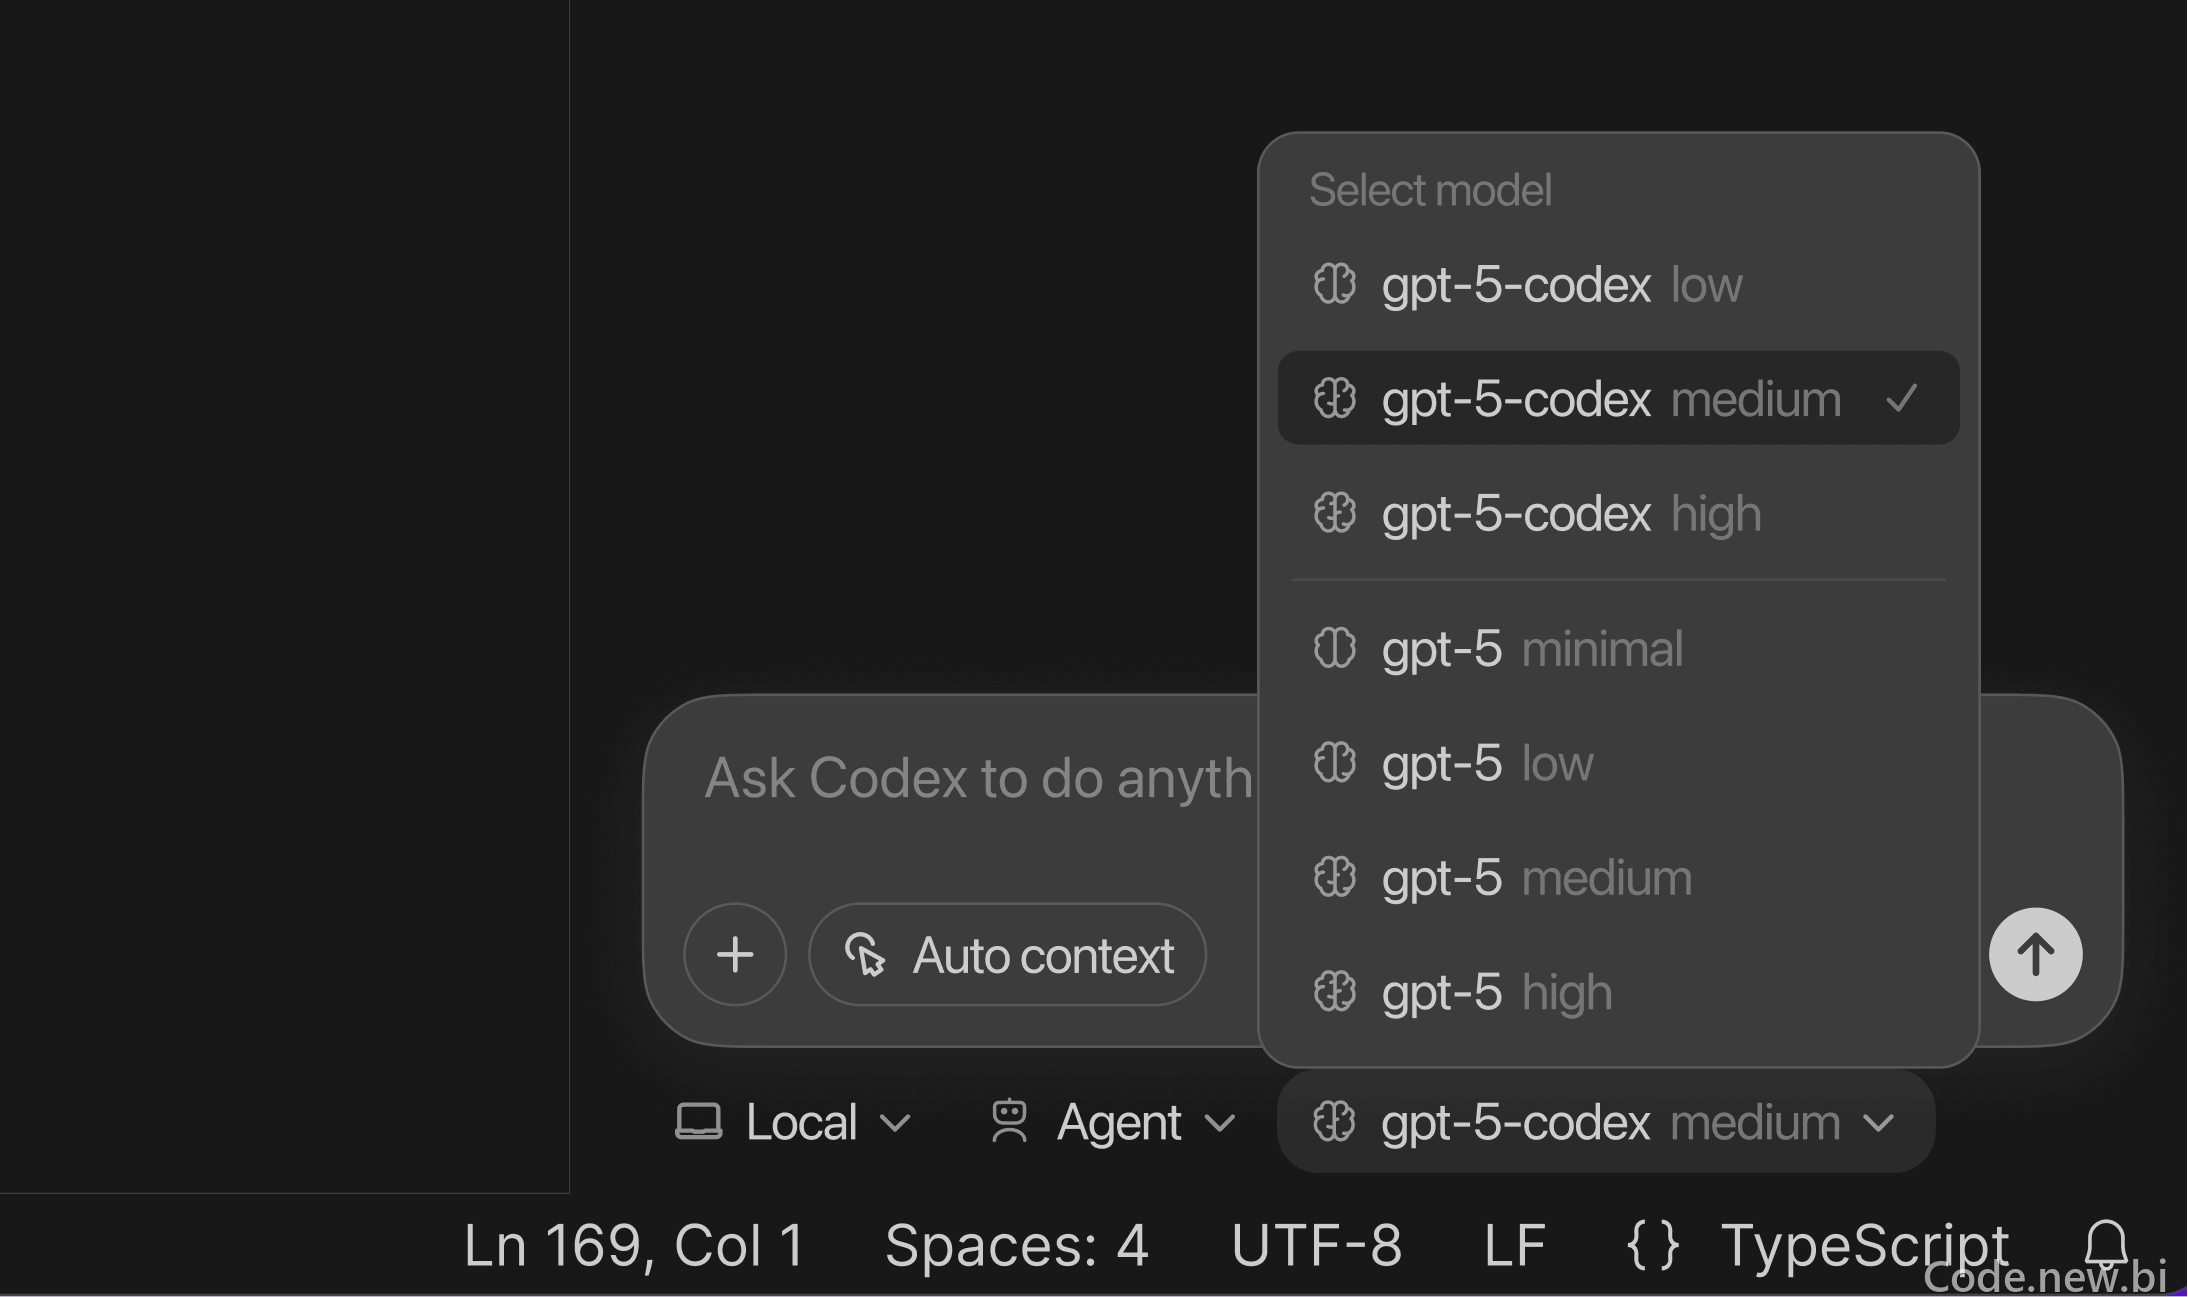Toggle the Auto context pill
Screen dimensions: 2188x1297
pyautogui.click(x=1007, y=954)
